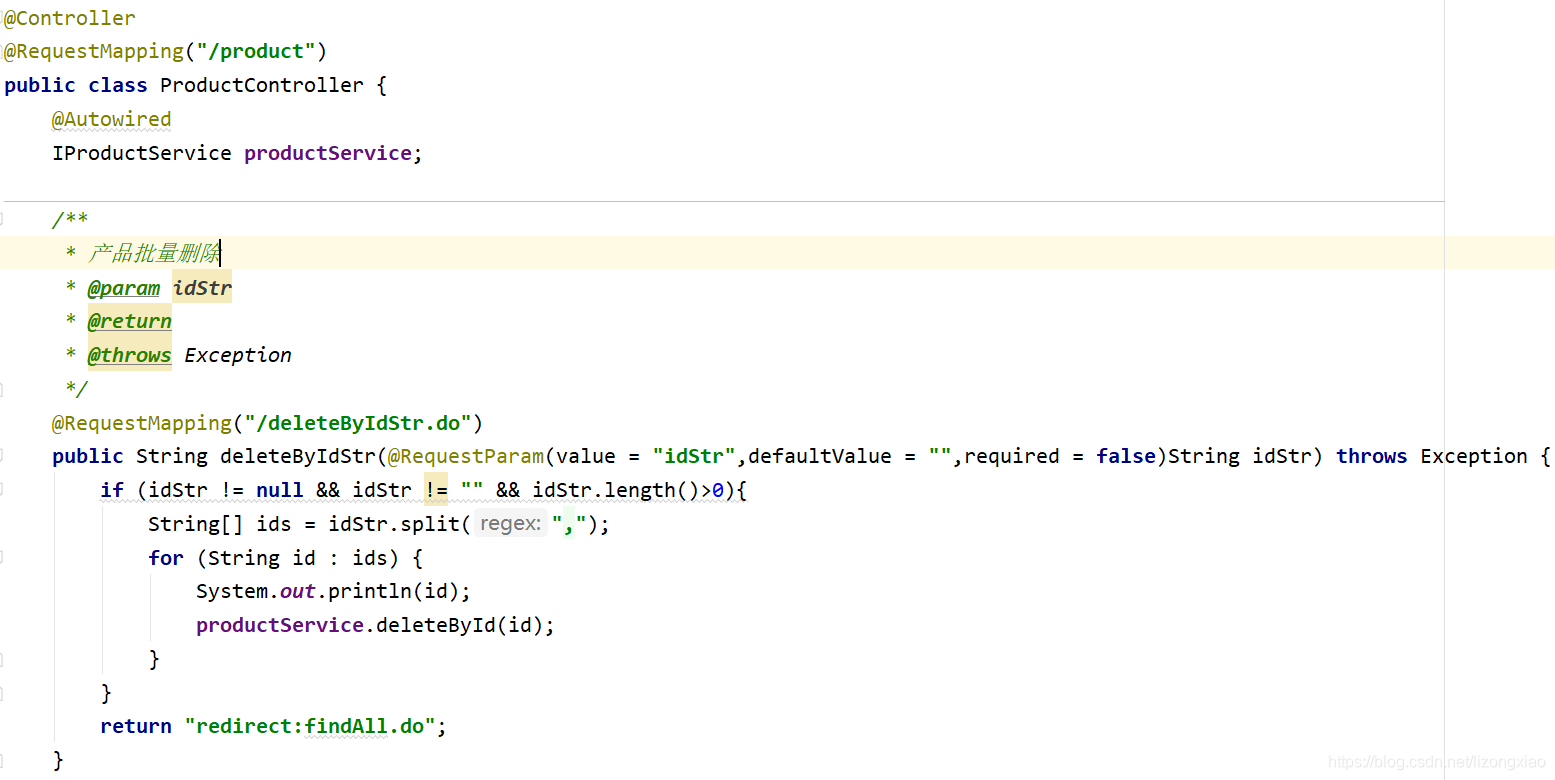
Task: Click the IProductService type name
Action: click(x=142, y=153)
